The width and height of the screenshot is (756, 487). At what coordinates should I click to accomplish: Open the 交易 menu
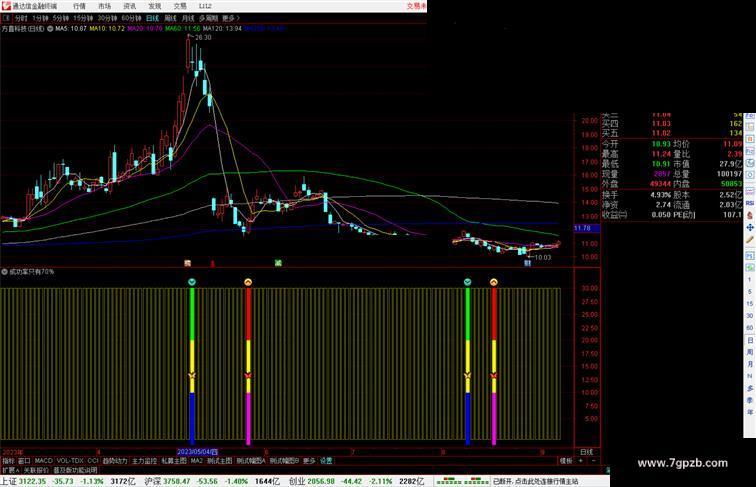[x=180, y=6]
